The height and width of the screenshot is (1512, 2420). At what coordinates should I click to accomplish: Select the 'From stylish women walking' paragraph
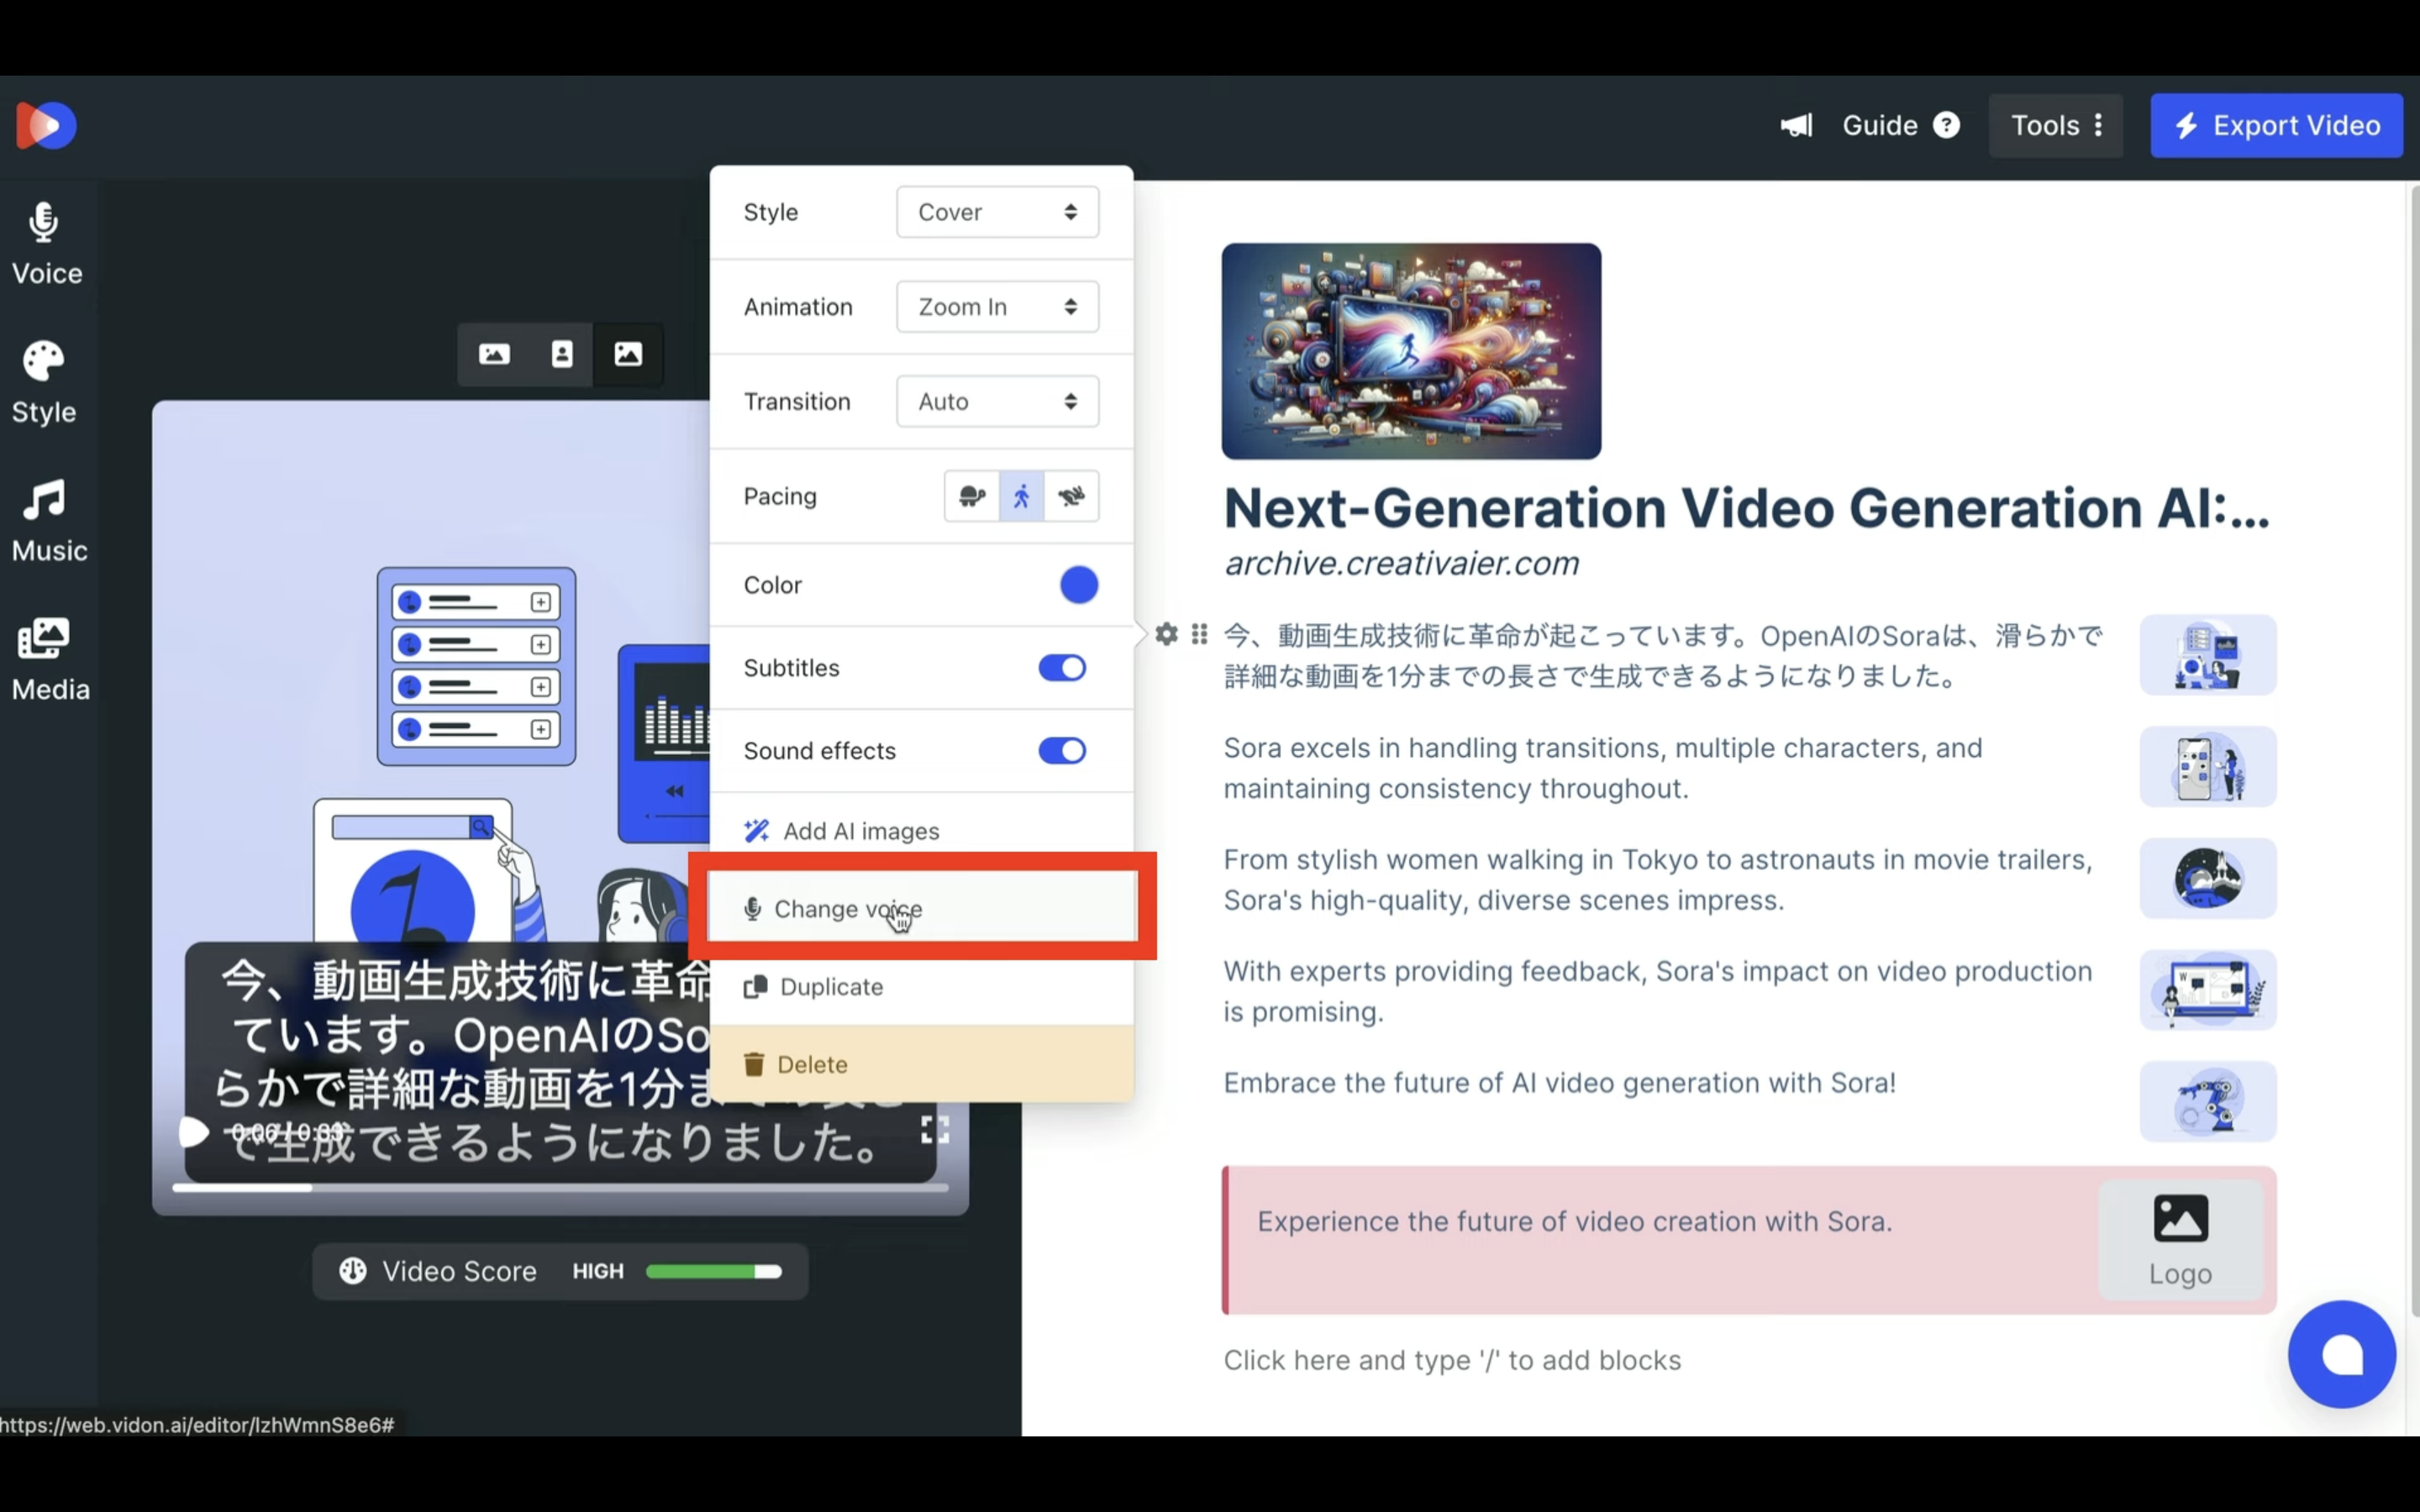coord(1658,880)
